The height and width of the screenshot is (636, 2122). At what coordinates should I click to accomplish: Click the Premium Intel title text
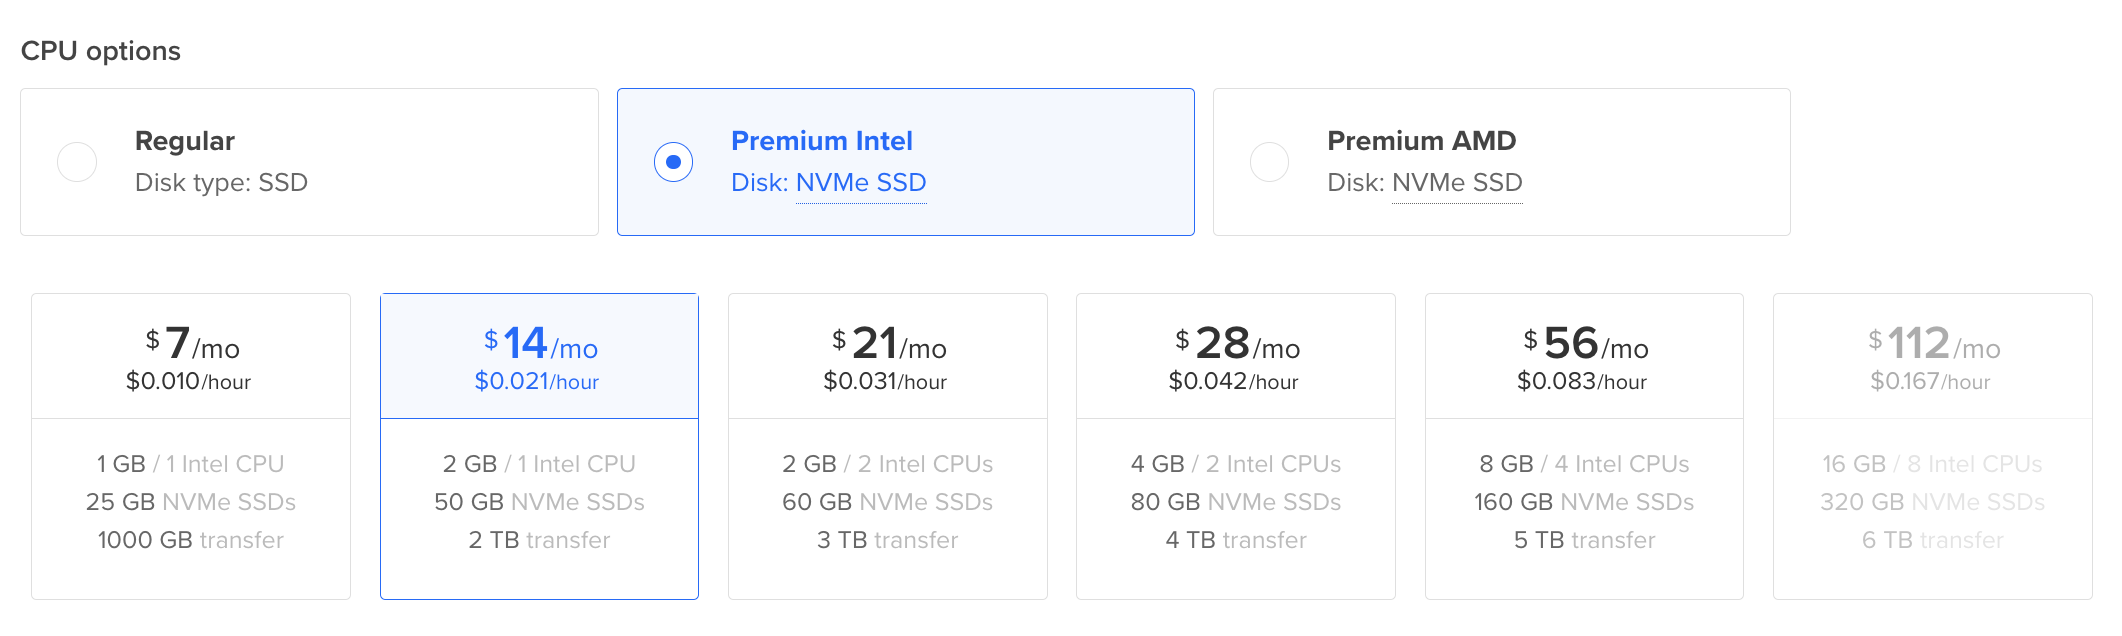coord(822,141)
